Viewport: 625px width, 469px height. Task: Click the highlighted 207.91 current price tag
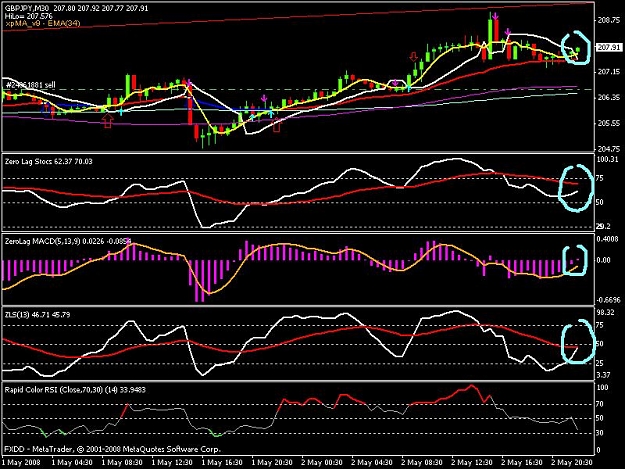609,47
